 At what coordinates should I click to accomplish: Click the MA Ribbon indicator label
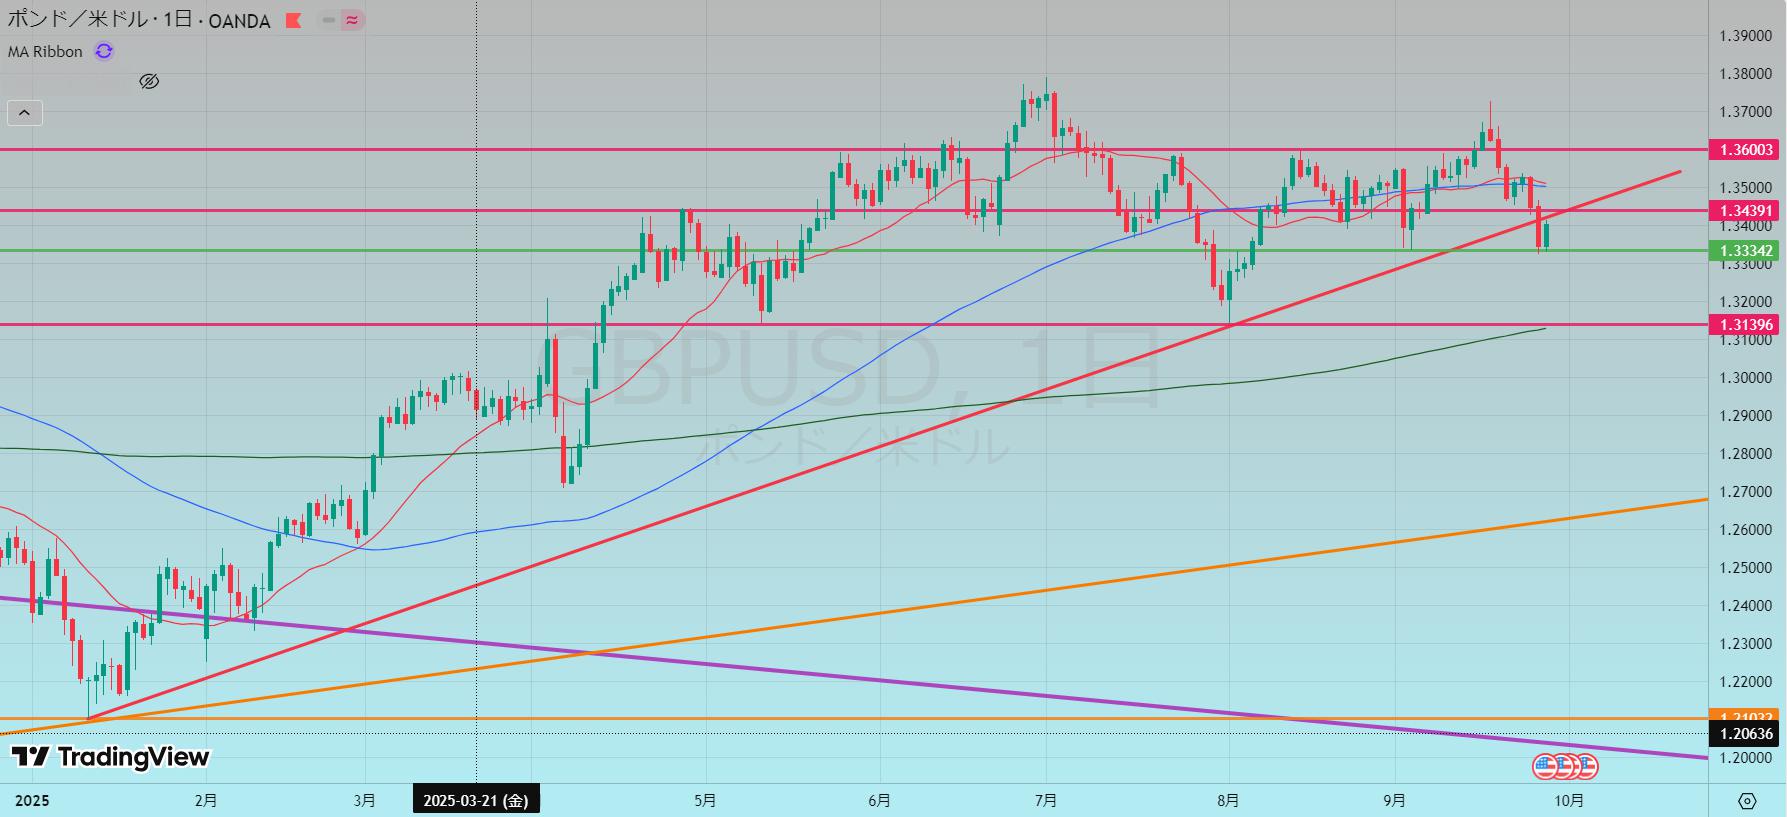pos(46,52)
